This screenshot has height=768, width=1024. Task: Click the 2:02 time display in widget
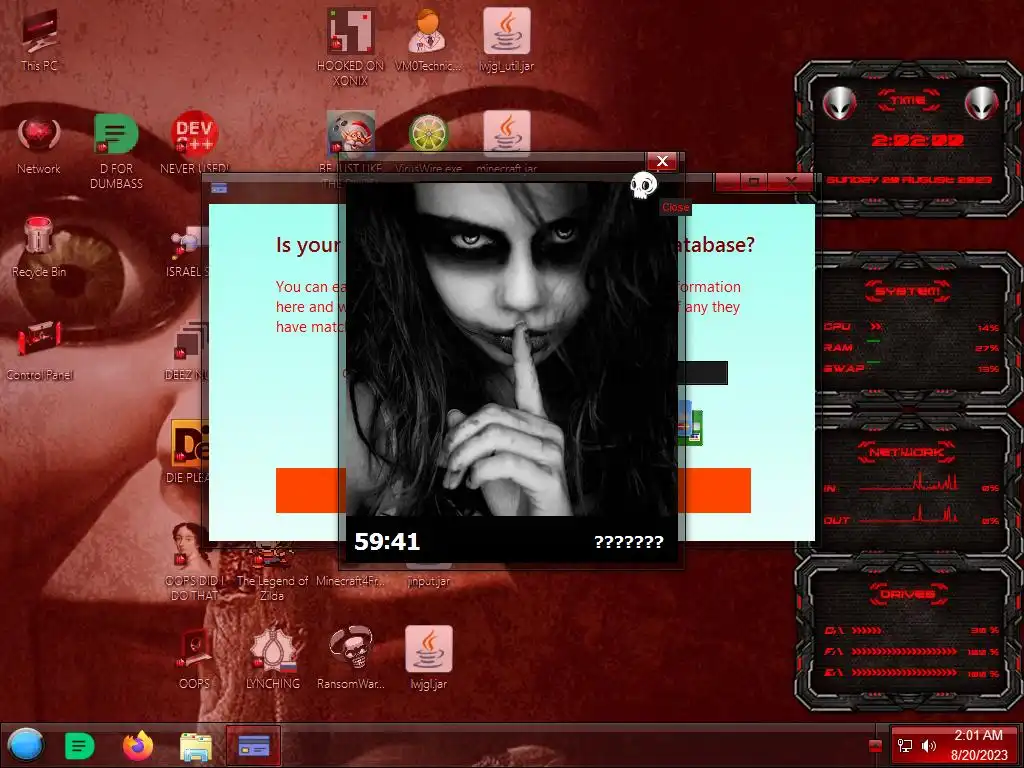(918, 140)
